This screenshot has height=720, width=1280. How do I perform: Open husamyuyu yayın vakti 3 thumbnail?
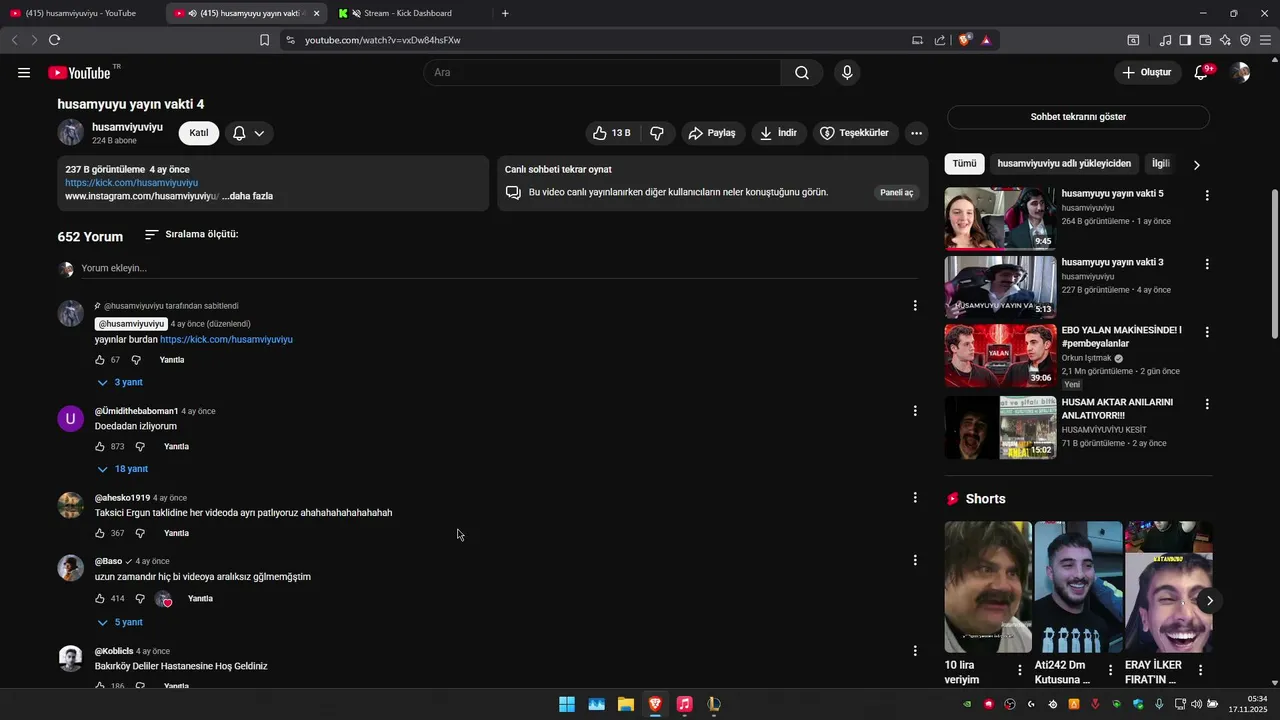pyautogui.click(x=1000, y=287)
